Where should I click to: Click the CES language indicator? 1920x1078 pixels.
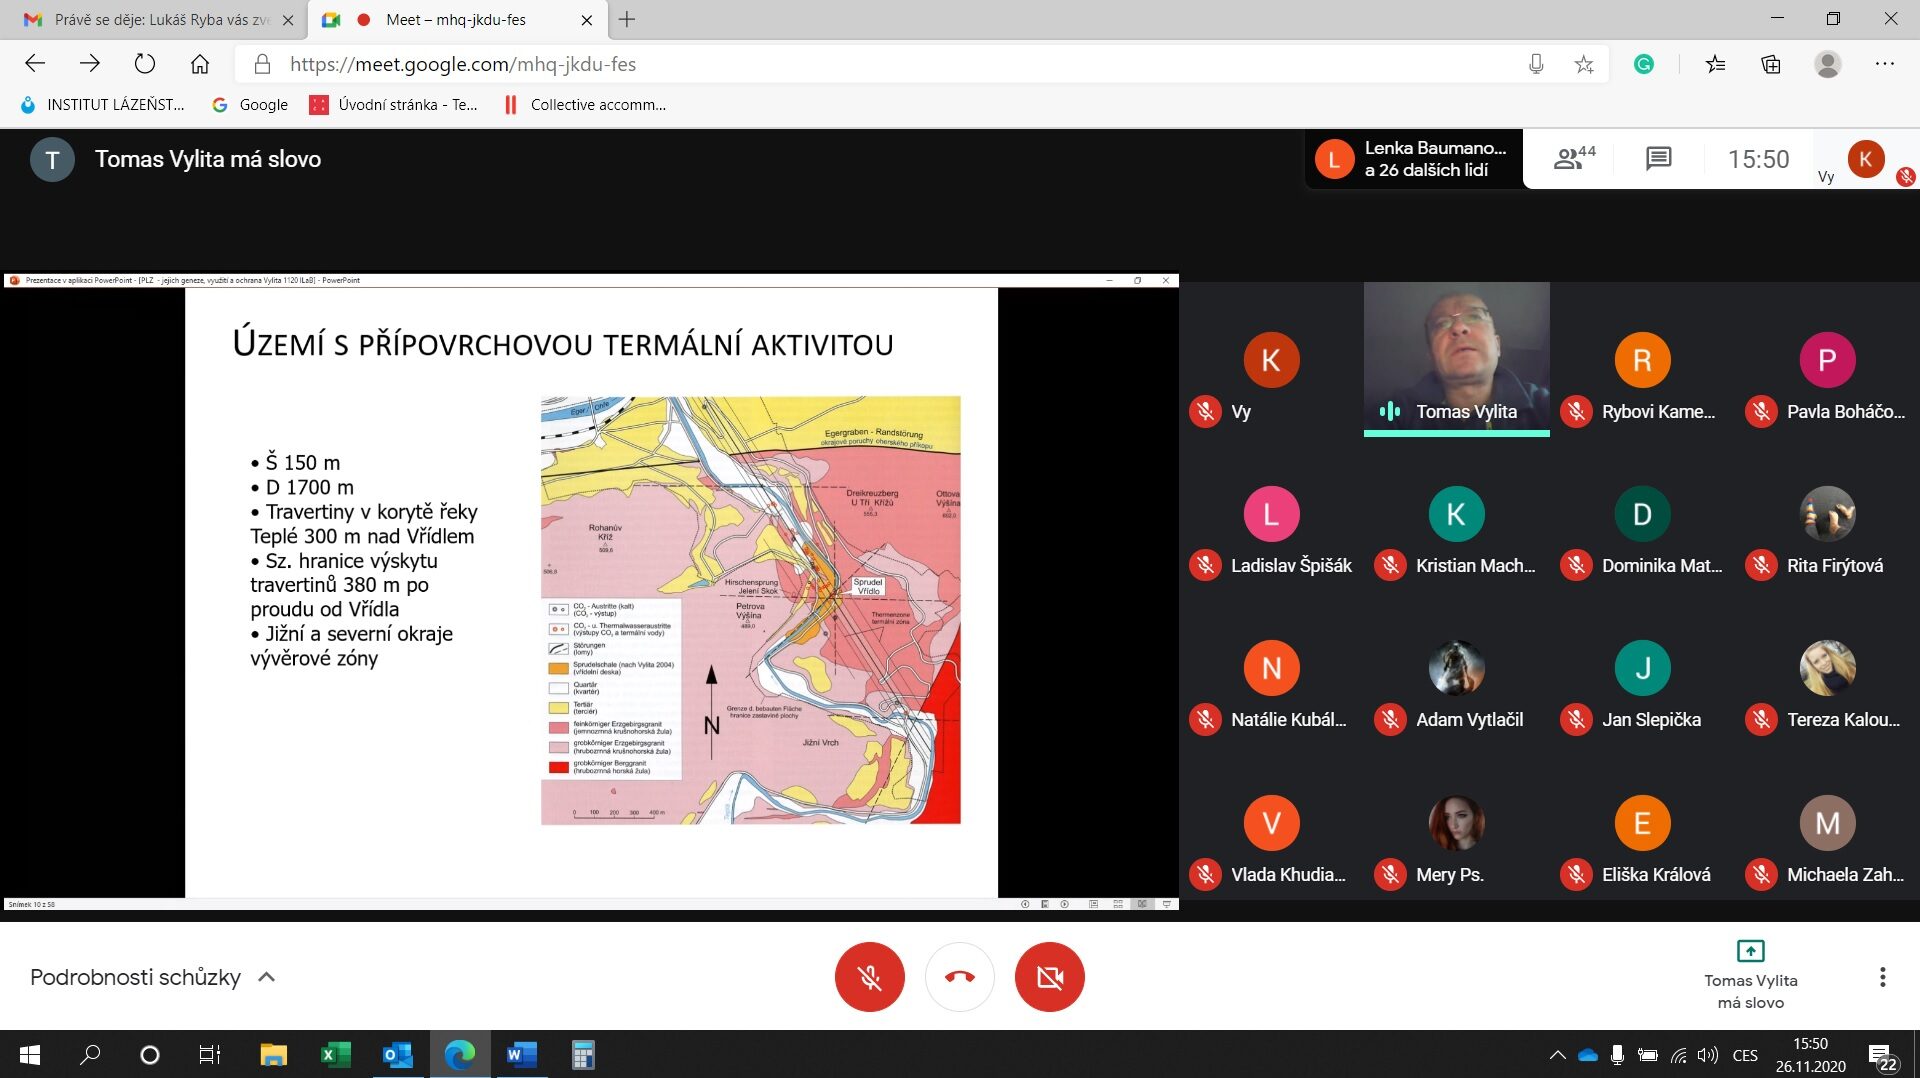(x=1745, y=1055)
